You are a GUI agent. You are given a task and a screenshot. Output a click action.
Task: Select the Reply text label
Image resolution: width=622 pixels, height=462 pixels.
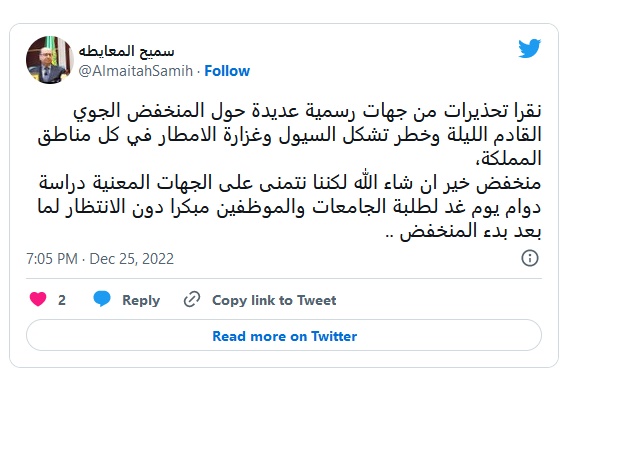pos(141,300)
